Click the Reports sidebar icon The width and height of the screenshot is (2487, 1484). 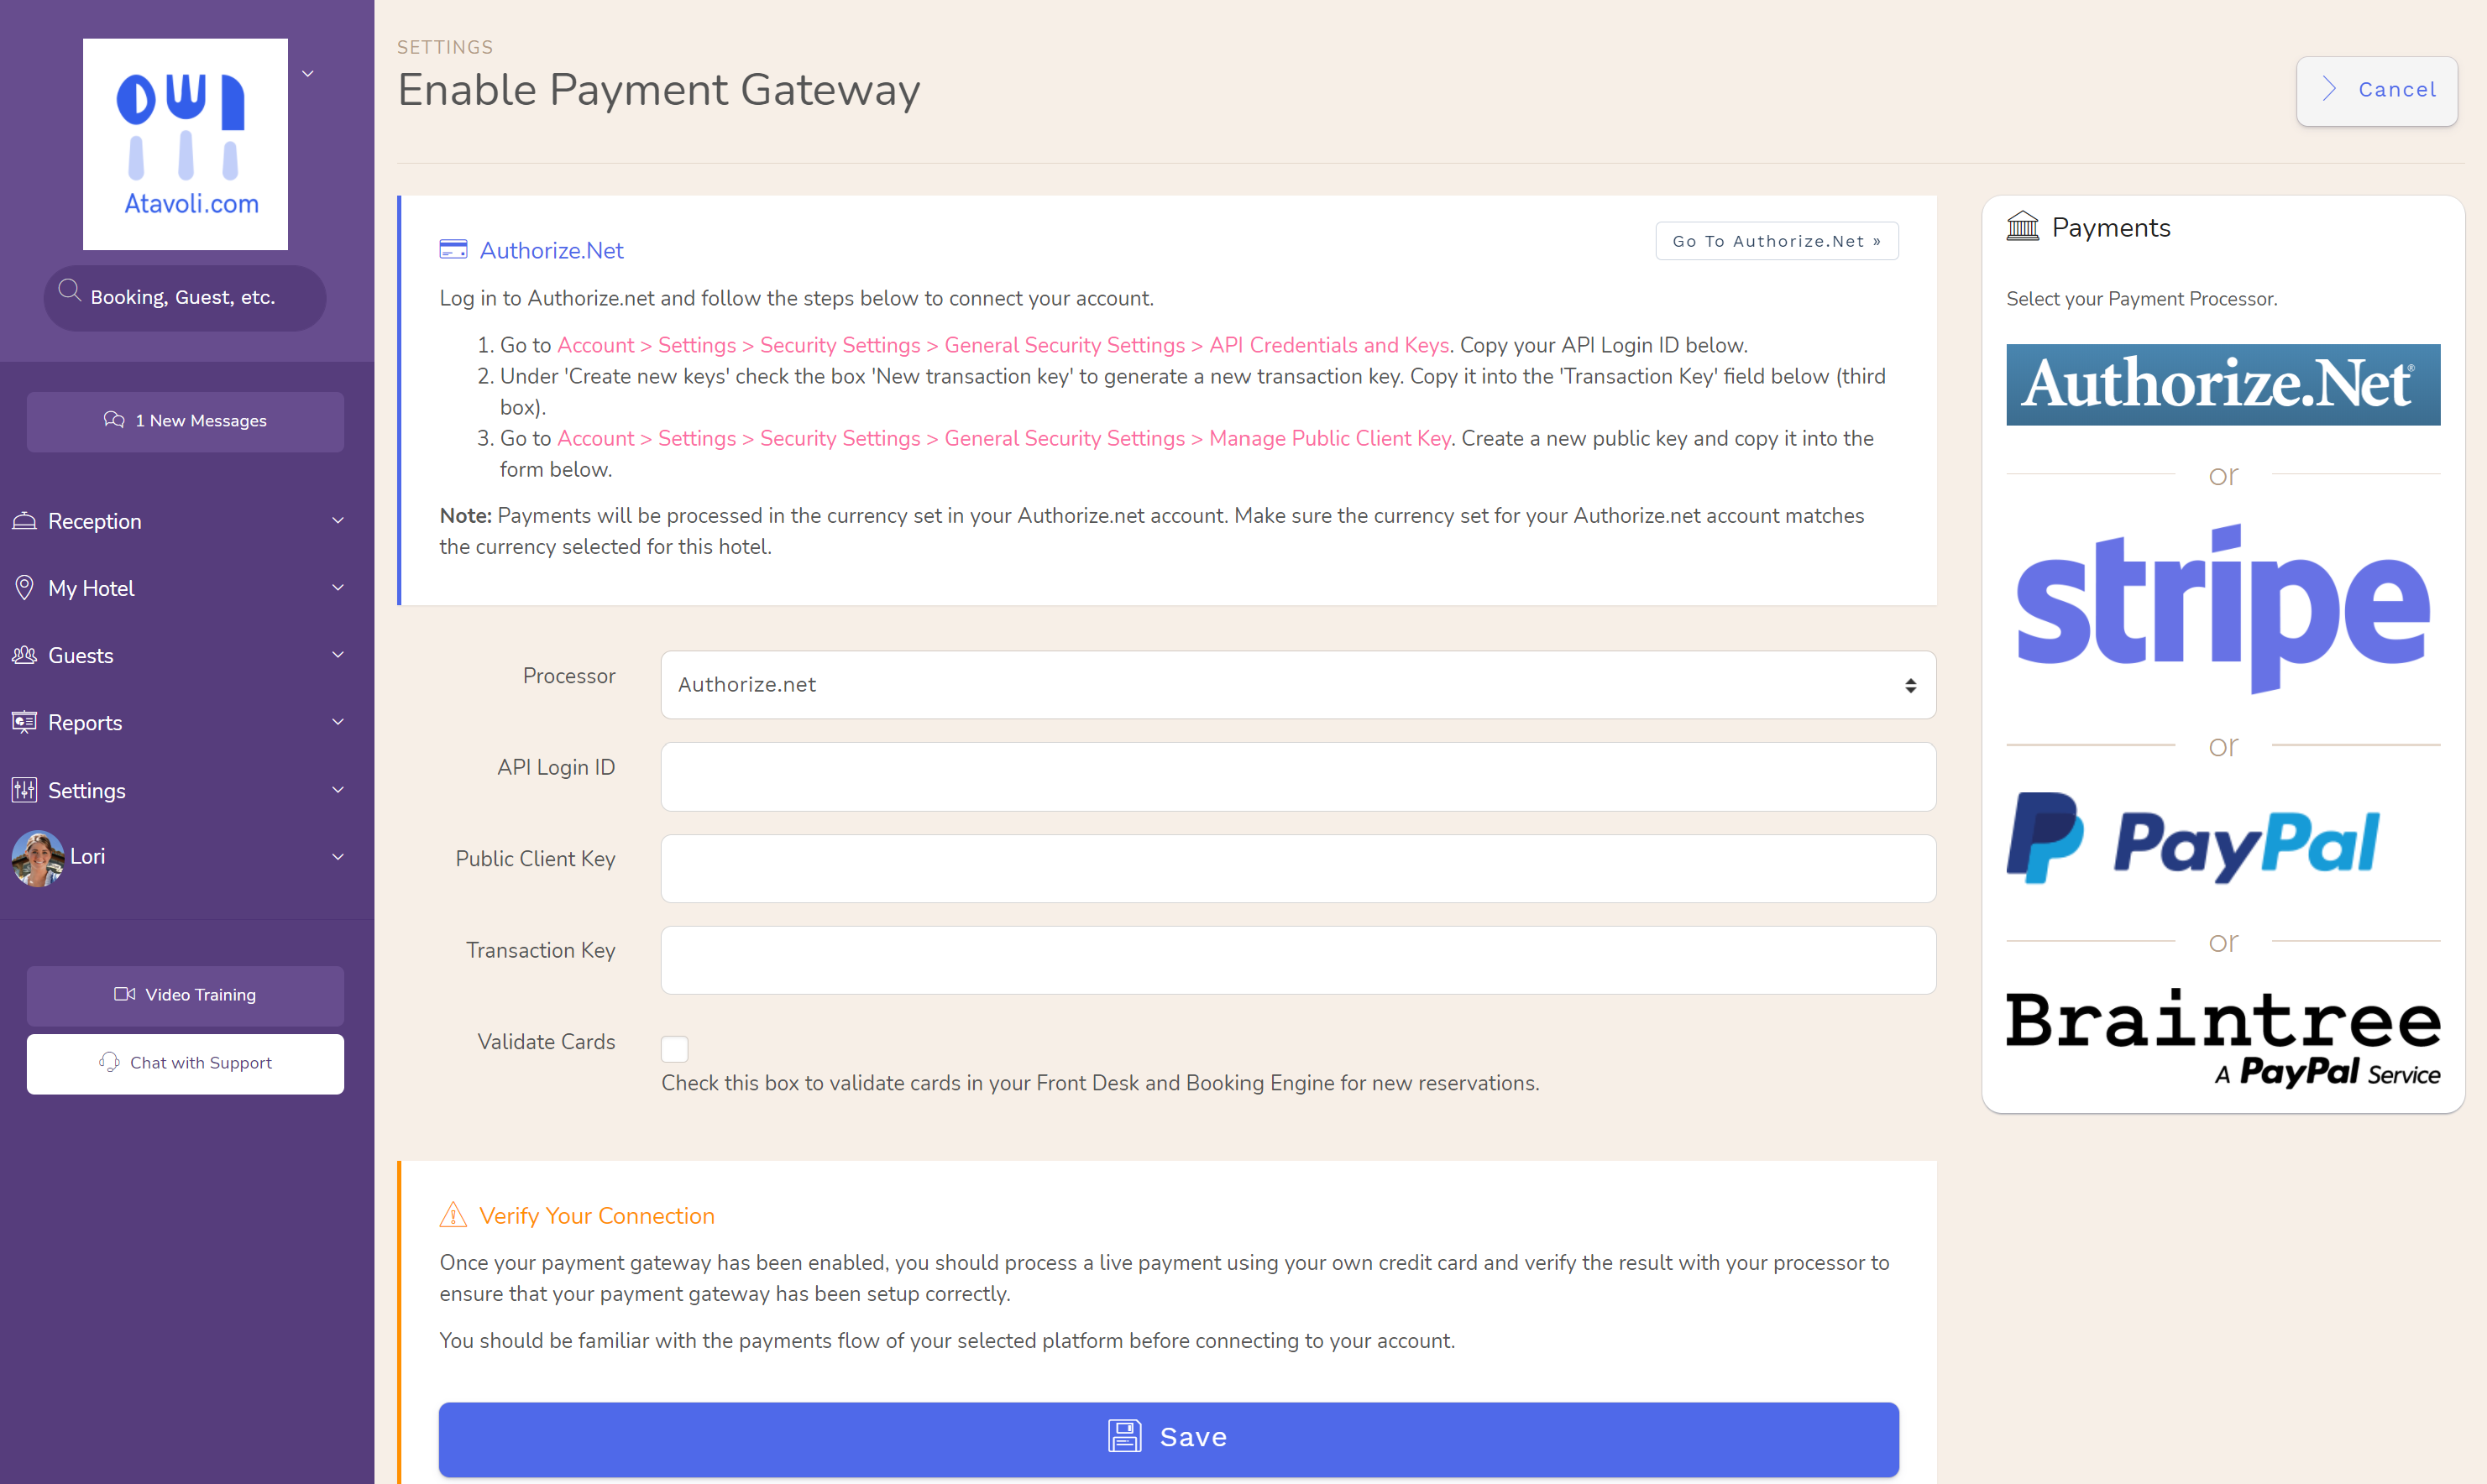(27, 721)
